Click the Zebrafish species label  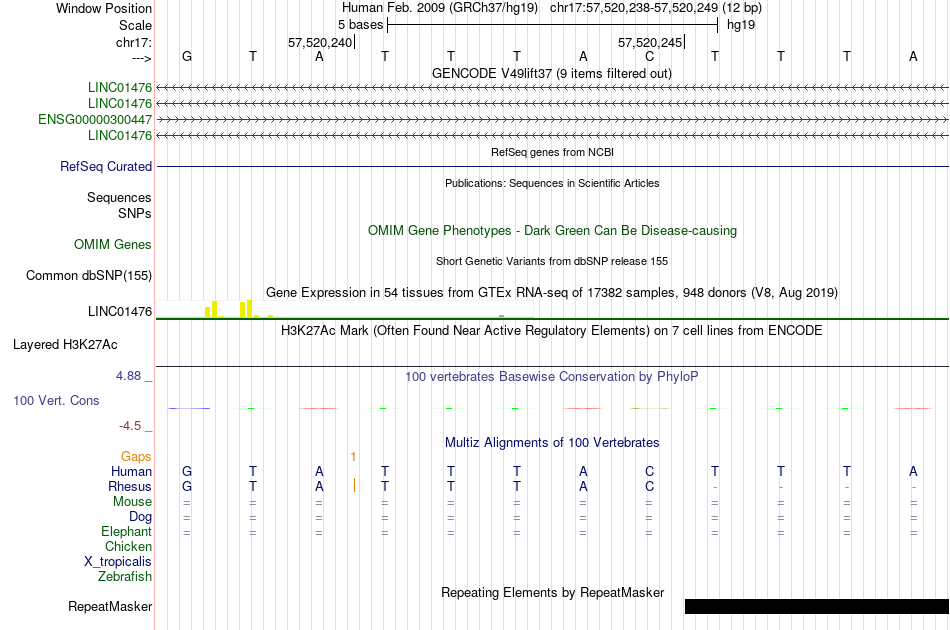click(x=125, y=576)
